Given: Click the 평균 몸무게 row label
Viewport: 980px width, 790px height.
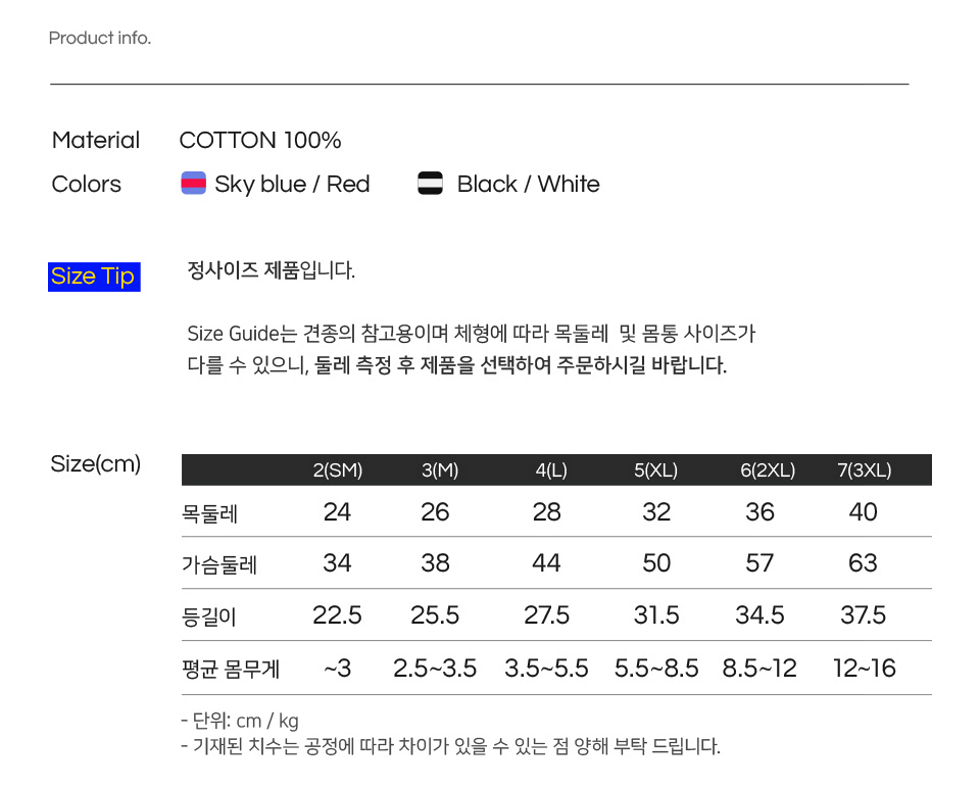Looking at the screenshot, I should point(231,669).
